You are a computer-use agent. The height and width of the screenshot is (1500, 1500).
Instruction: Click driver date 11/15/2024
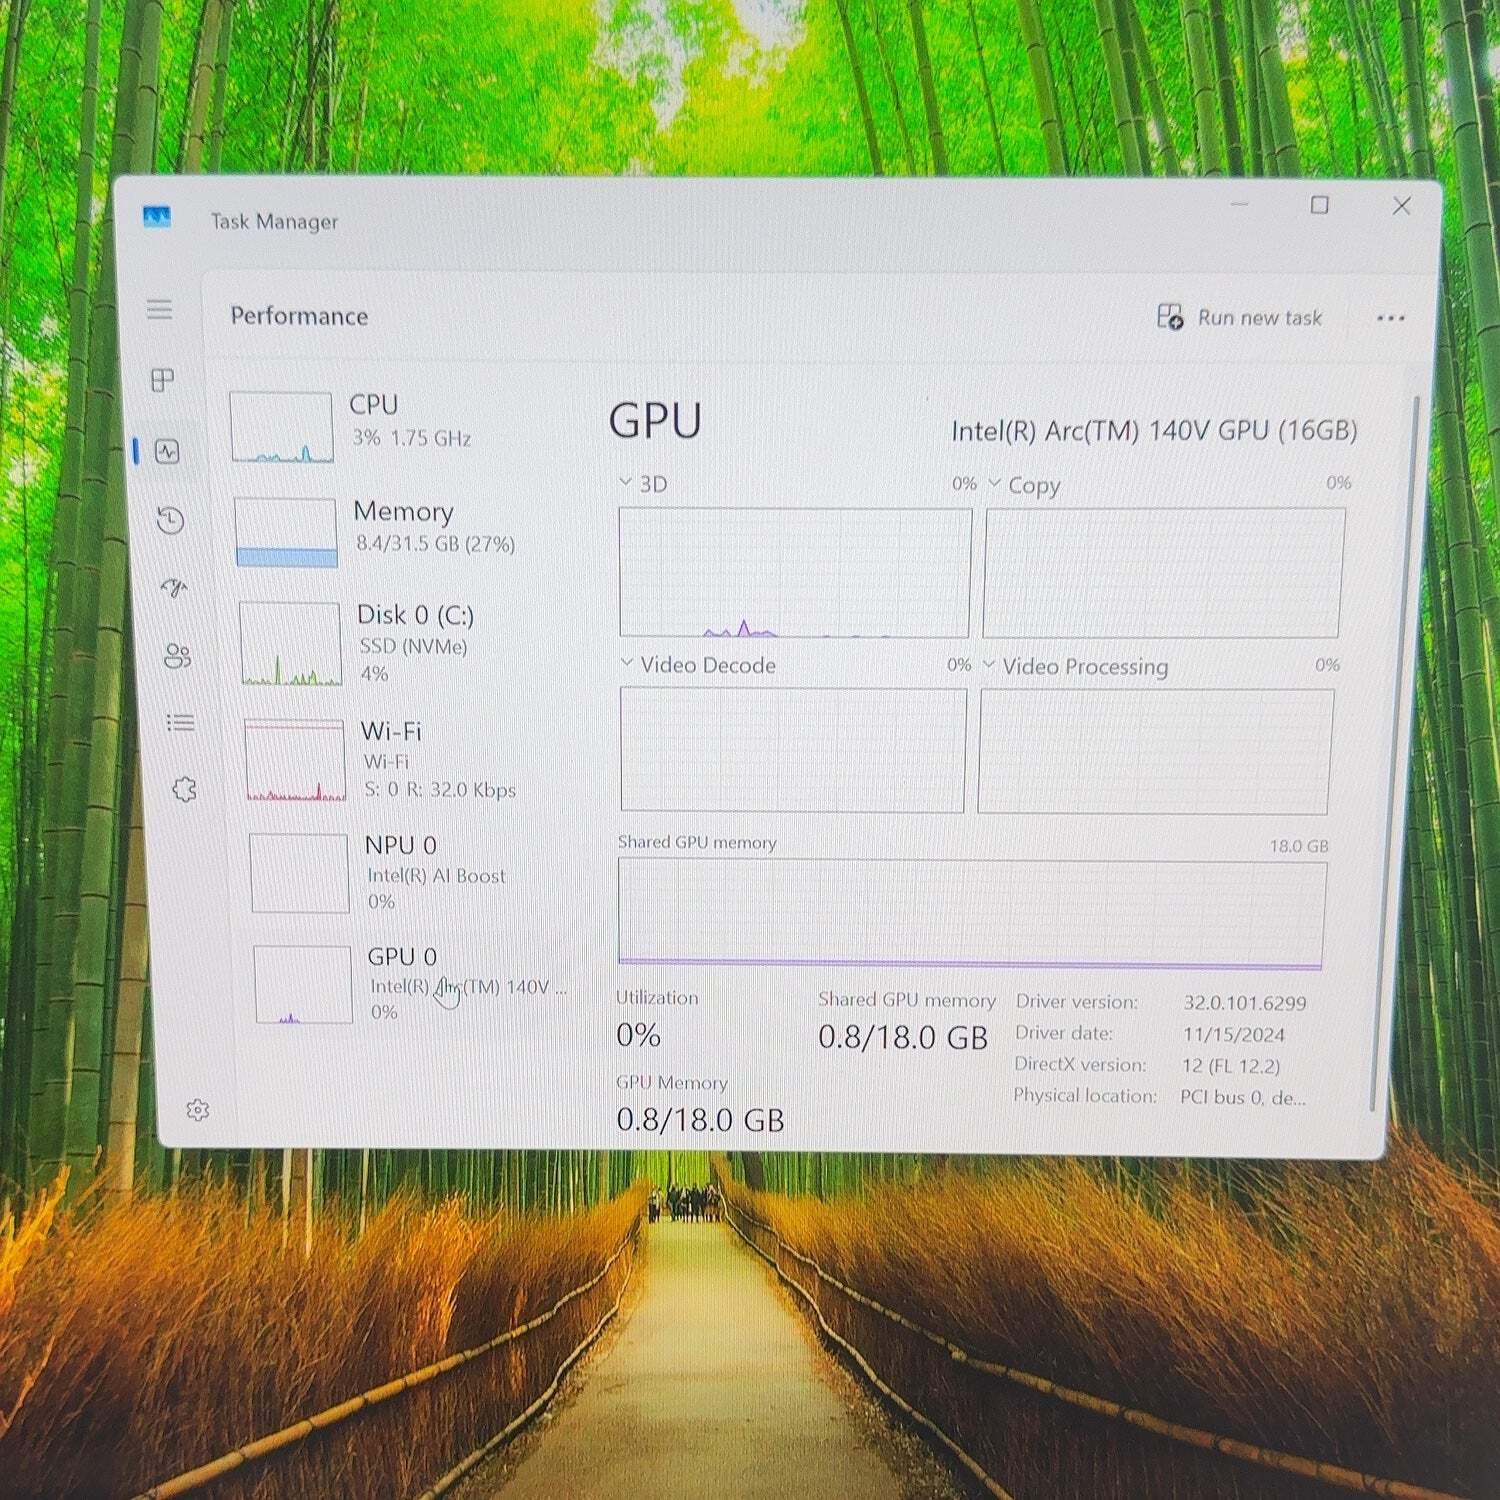click(1234, 1035)
